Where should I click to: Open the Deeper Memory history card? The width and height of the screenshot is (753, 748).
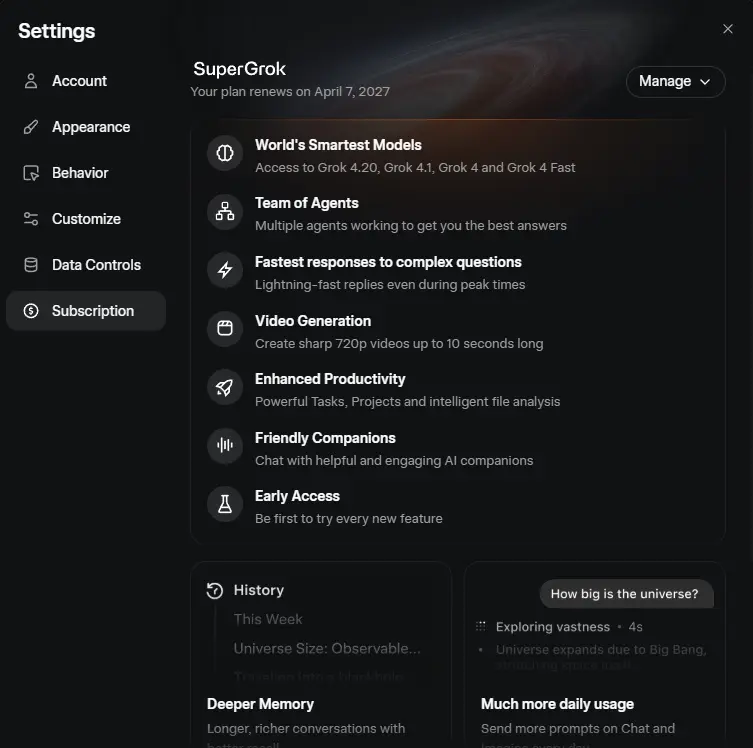321,654
